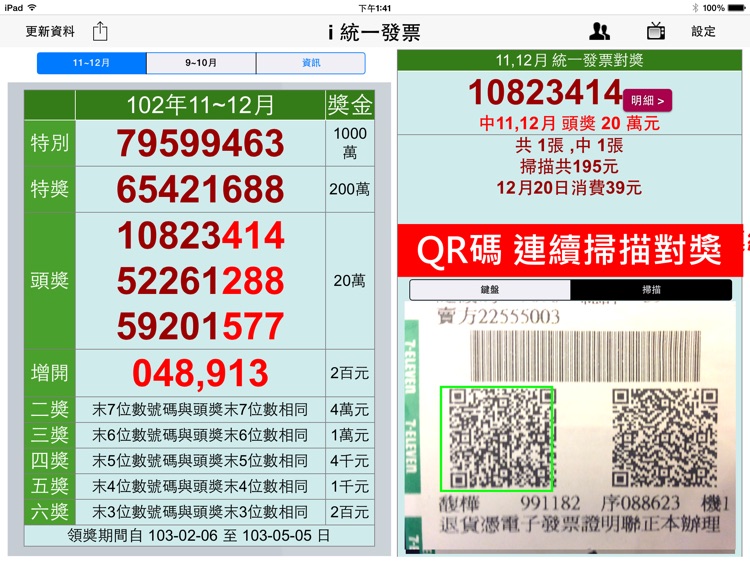Image resolution: width=750 pixels, height=563 pixels.
Task: Tap additional prize numbers 048,913
Action: (200, 373)
